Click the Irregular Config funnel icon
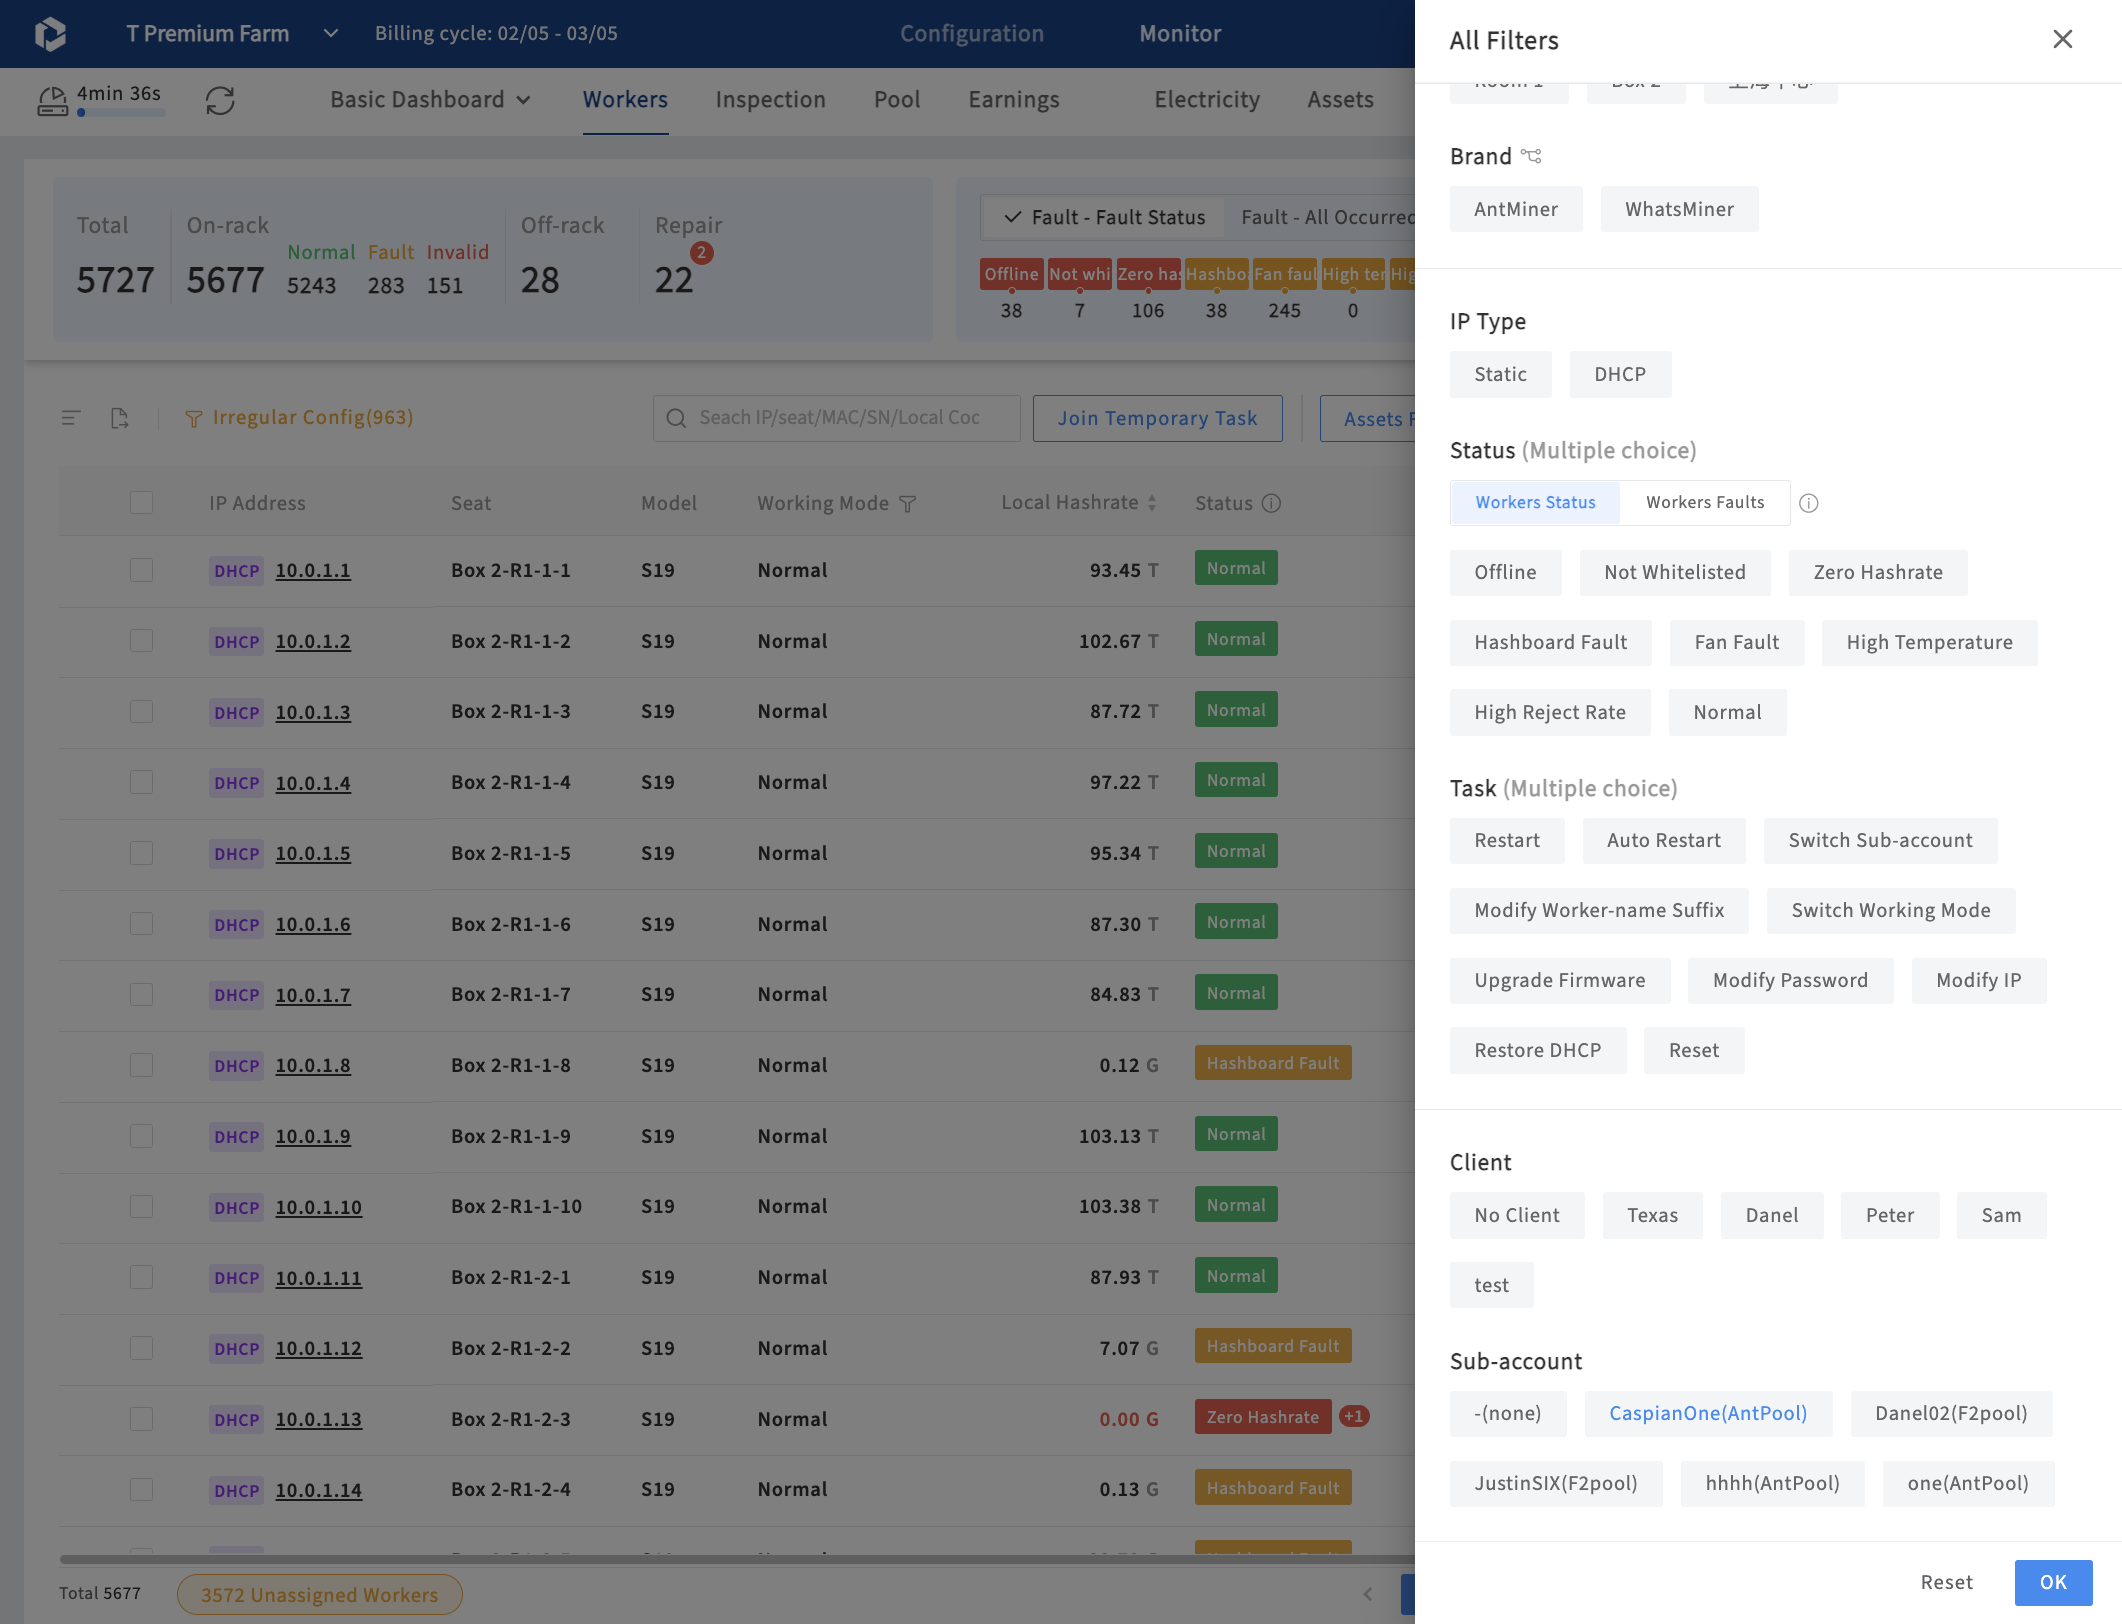This screenshot has width=2122, height=1624. click(x=194, y=419)
